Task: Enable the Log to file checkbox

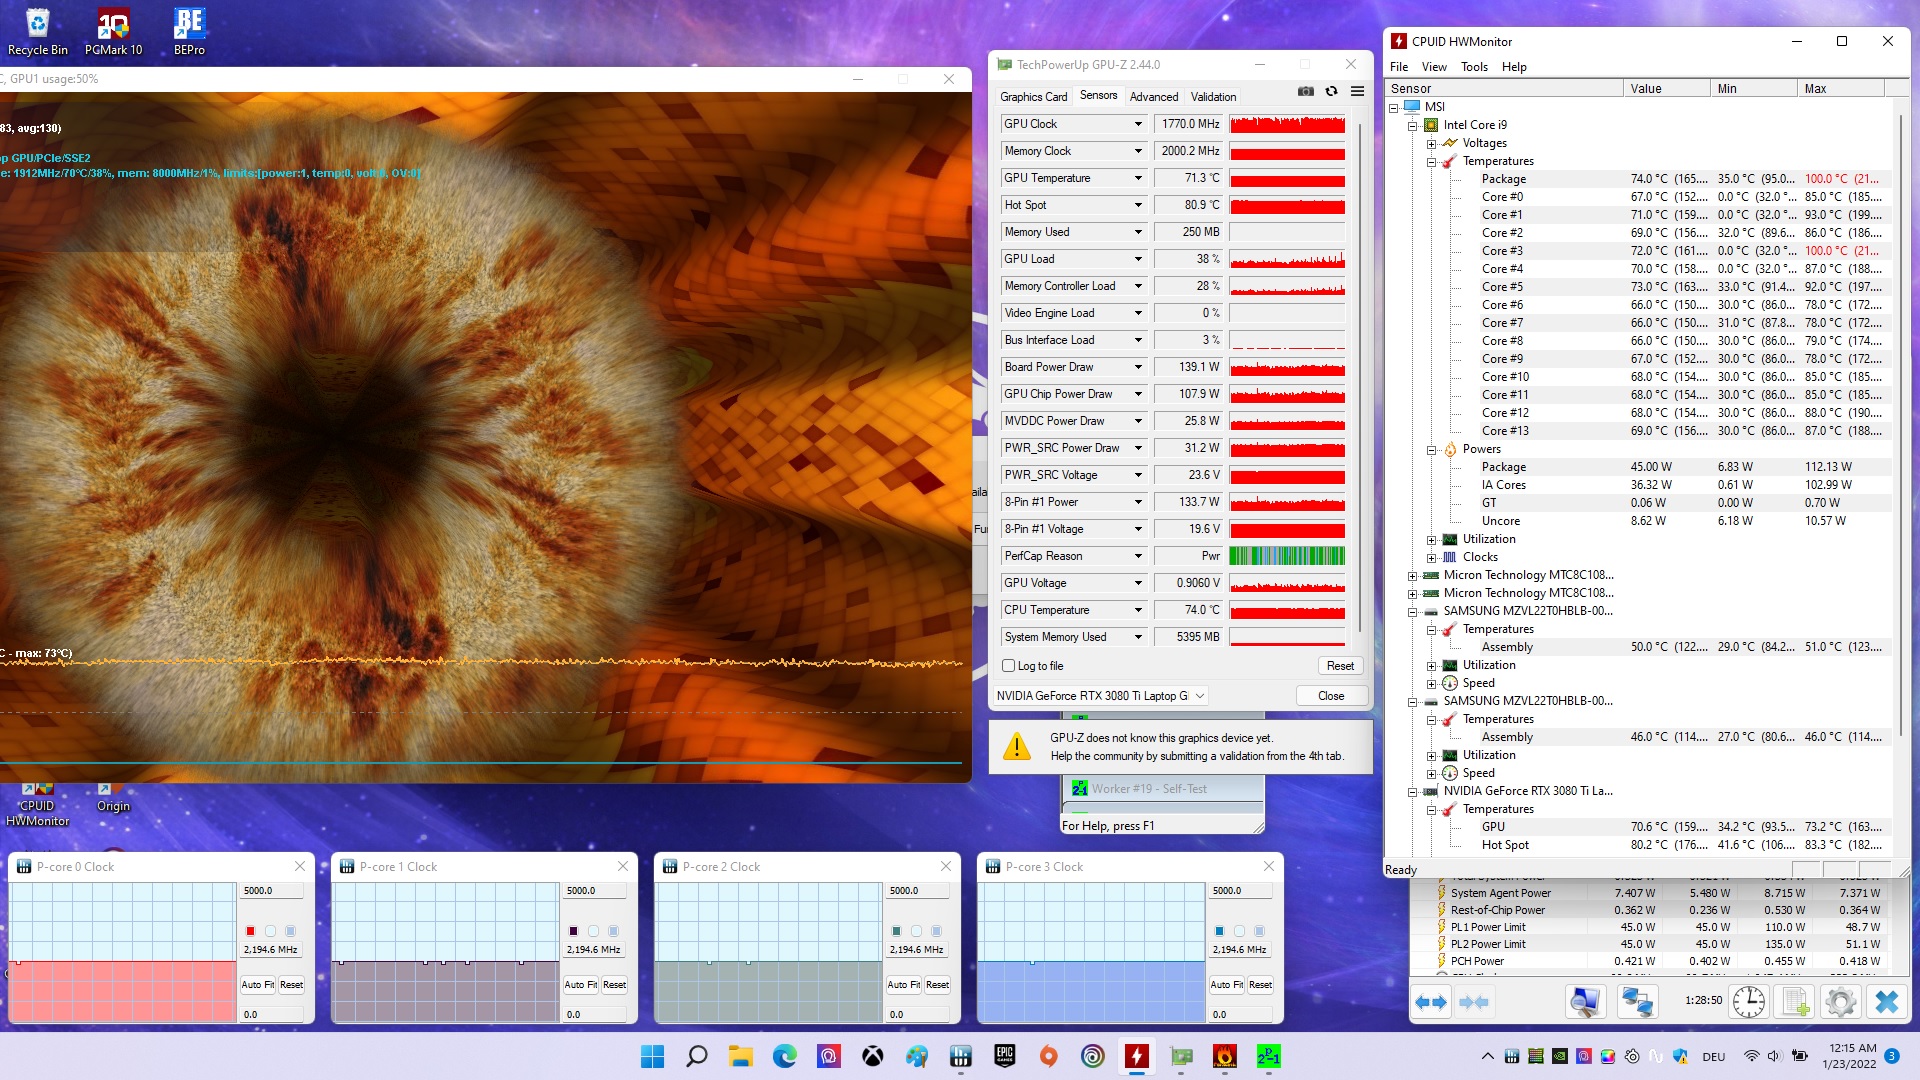Action: tap(1008, 666)
